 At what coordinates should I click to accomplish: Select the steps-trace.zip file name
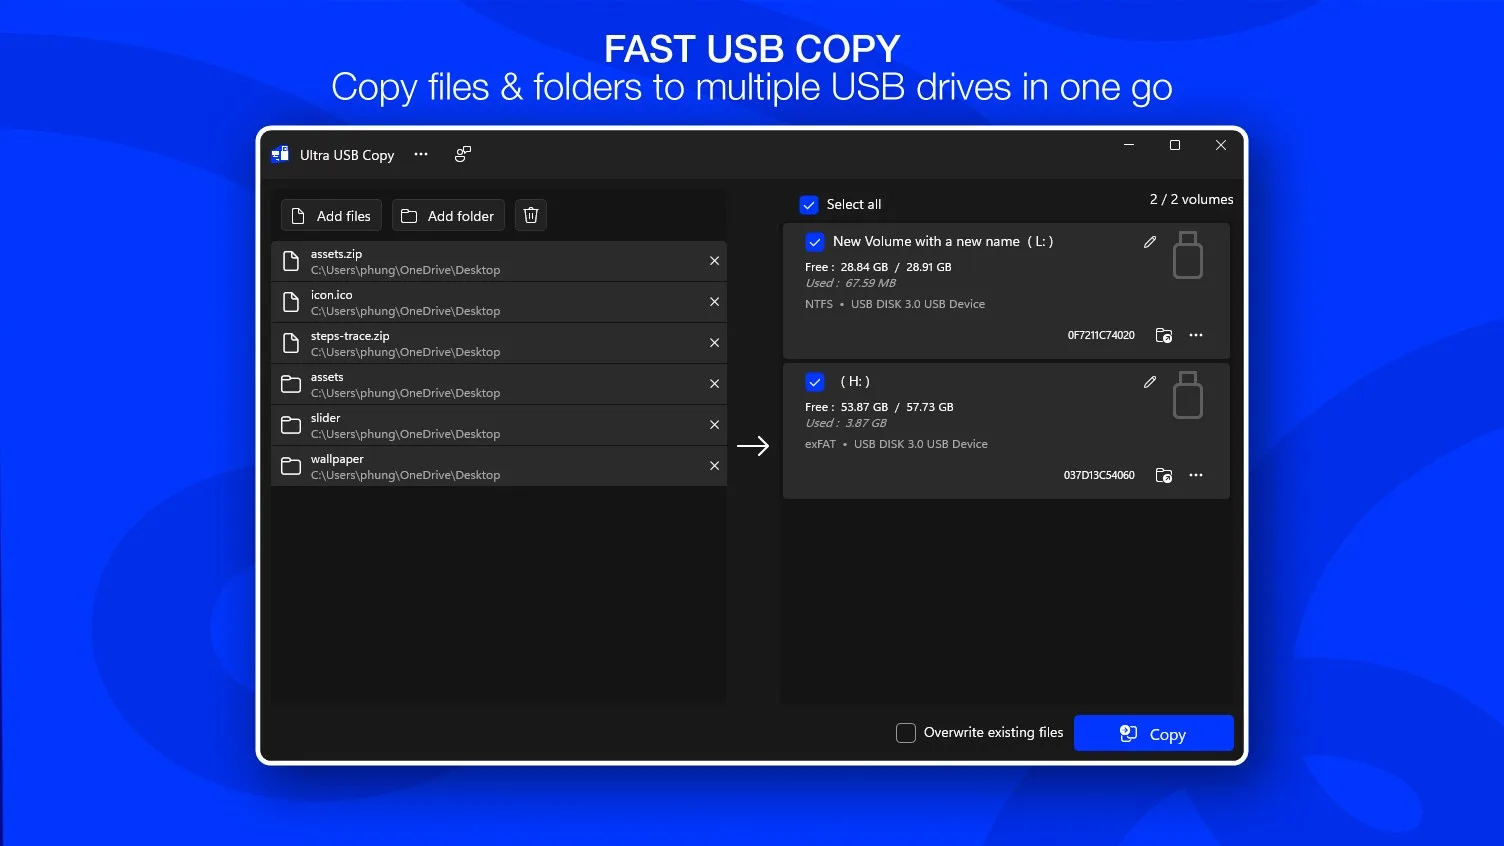tap(350, 336)
